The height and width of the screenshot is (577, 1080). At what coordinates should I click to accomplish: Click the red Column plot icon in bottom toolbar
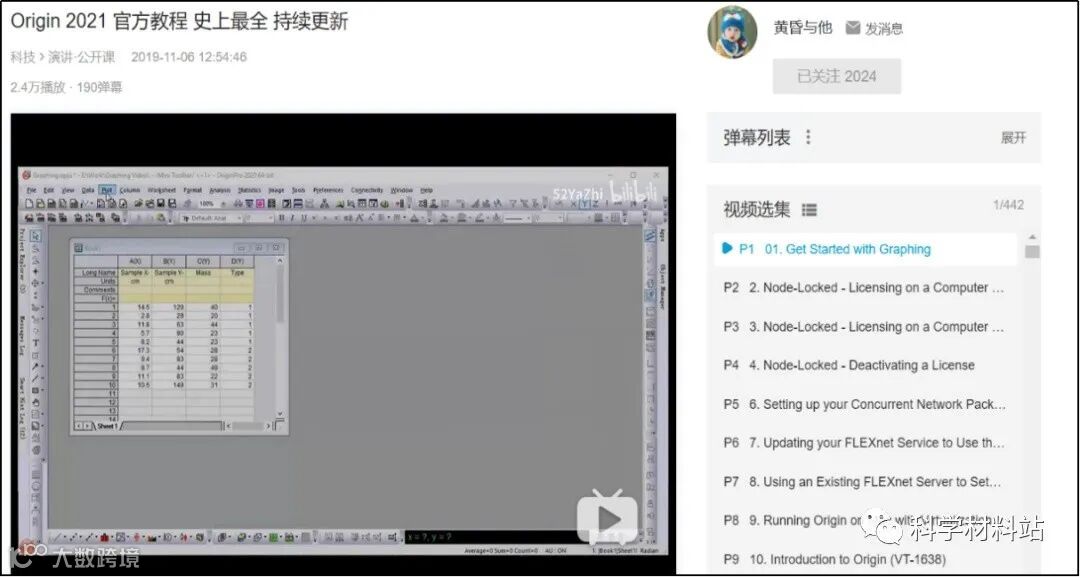point(104,536)
